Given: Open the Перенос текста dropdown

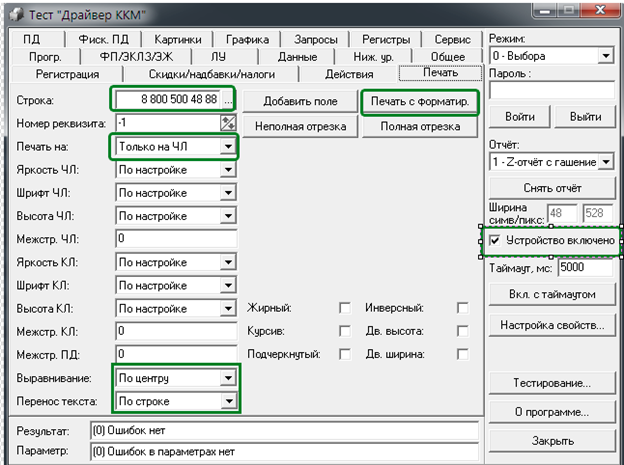Looking at the screenshot, I should [229, 401].
